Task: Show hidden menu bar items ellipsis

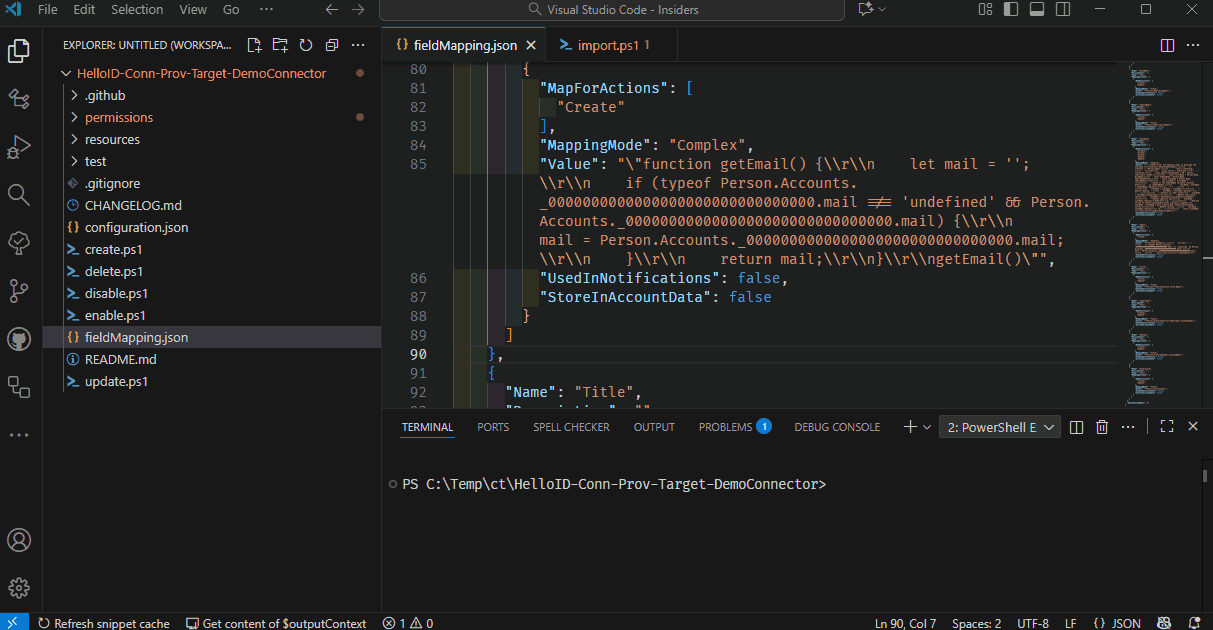Action: 266,9
